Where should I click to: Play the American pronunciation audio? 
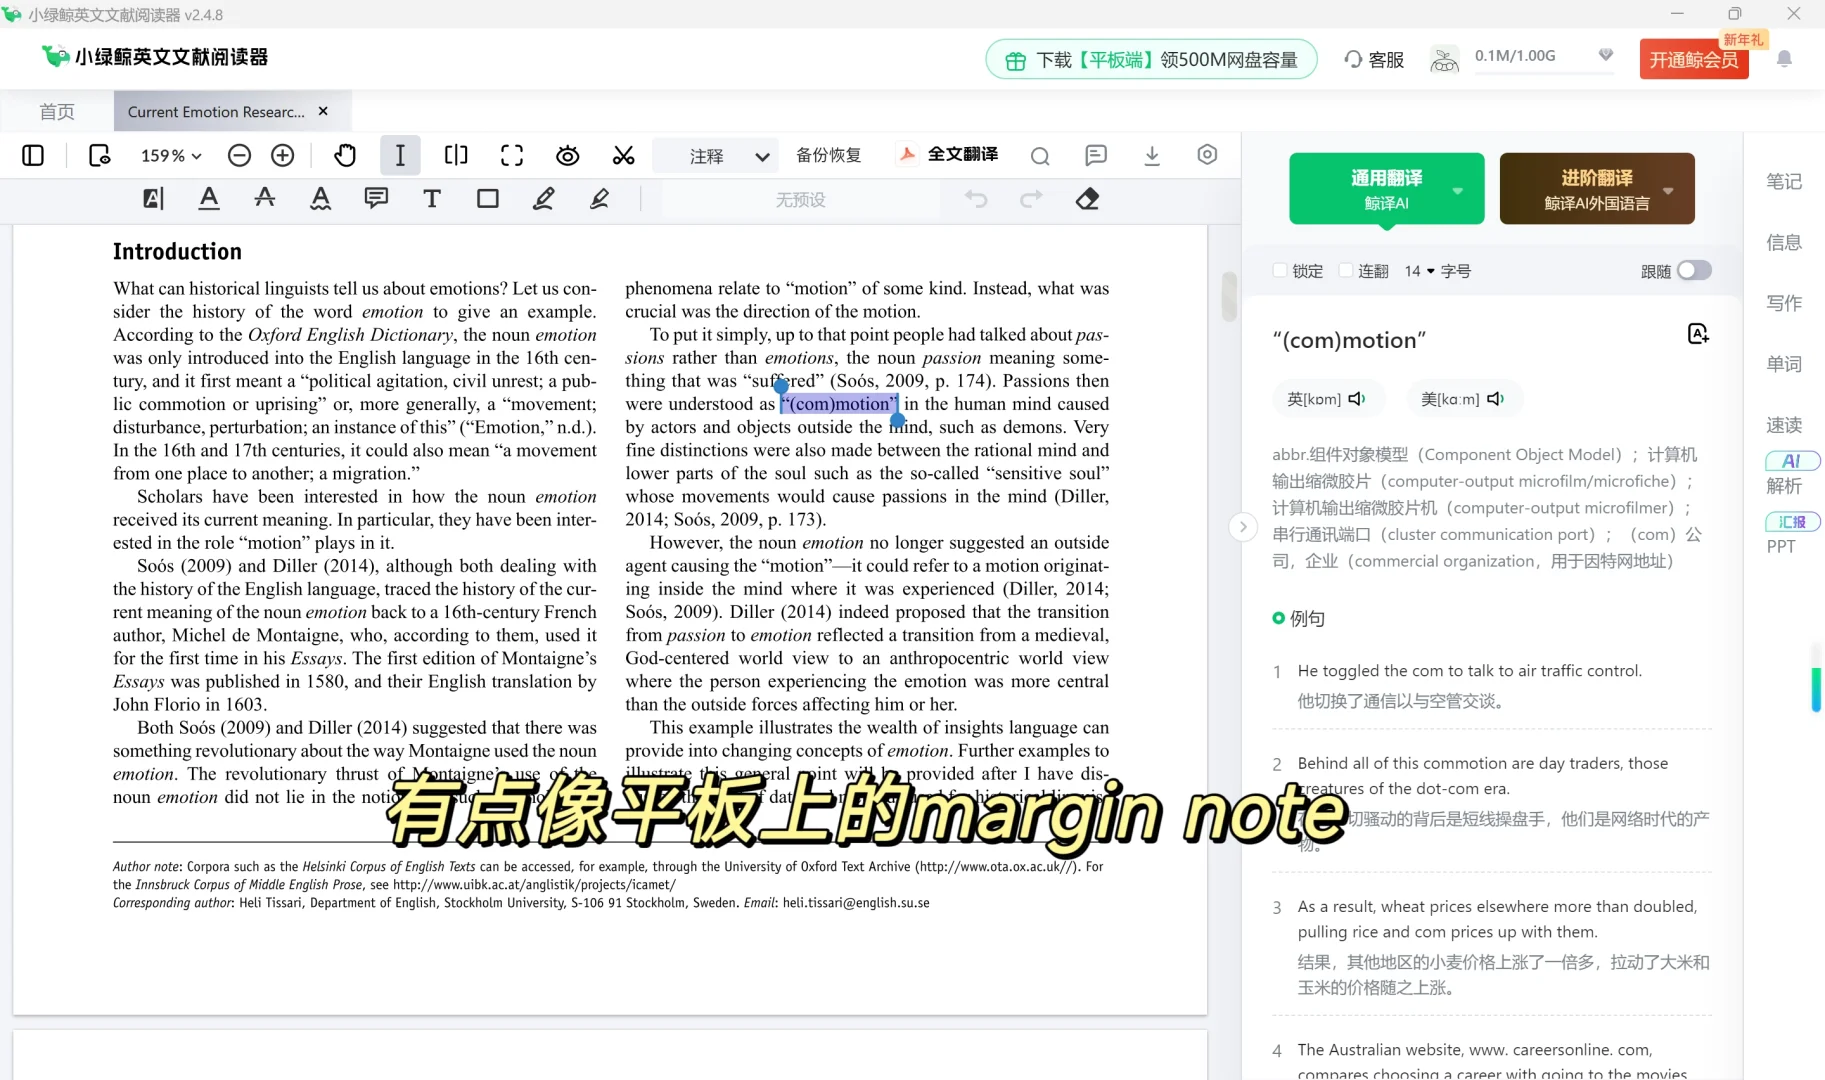click(x=1495, y=399)
